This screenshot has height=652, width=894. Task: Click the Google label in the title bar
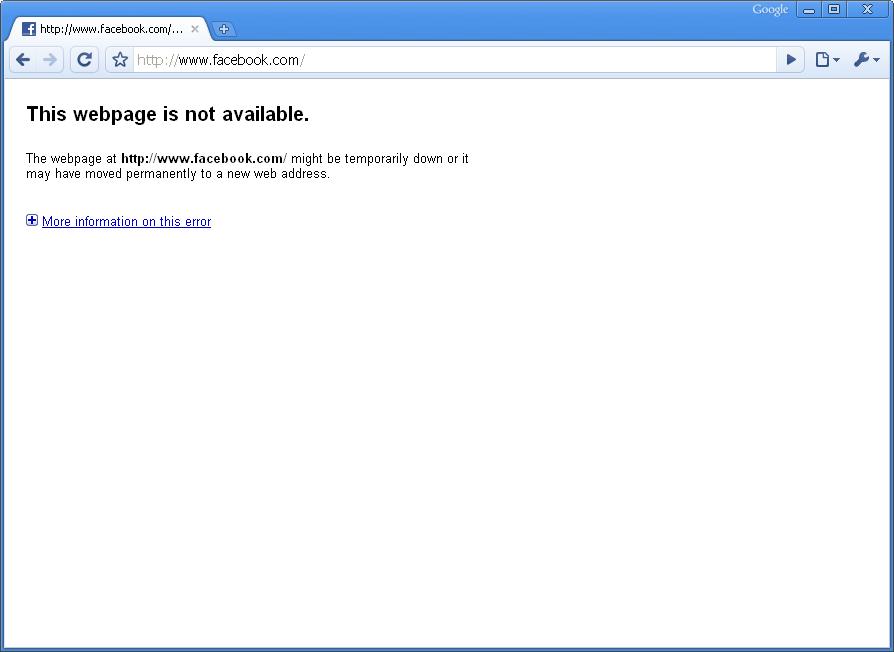coord(770,10)
